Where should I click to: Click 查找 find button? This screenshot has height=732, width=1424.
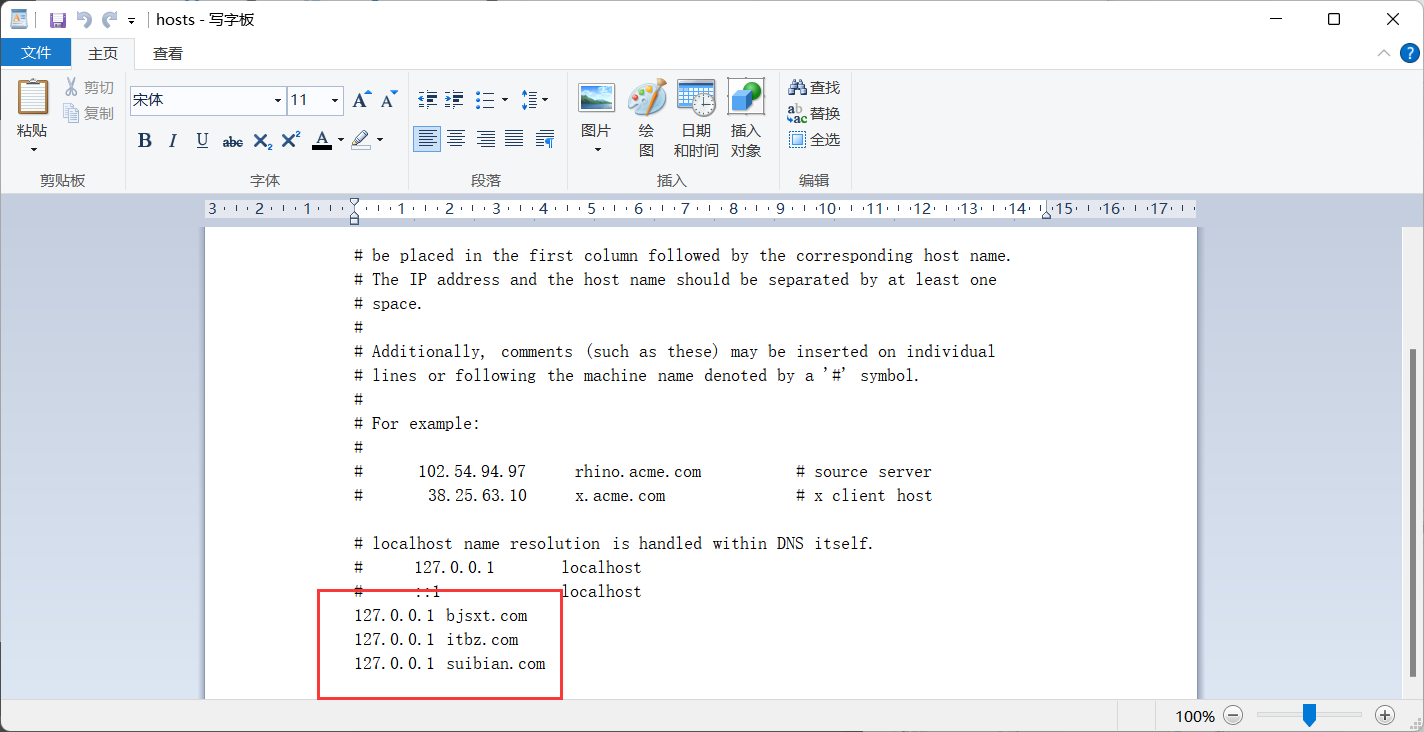point(814,88)
